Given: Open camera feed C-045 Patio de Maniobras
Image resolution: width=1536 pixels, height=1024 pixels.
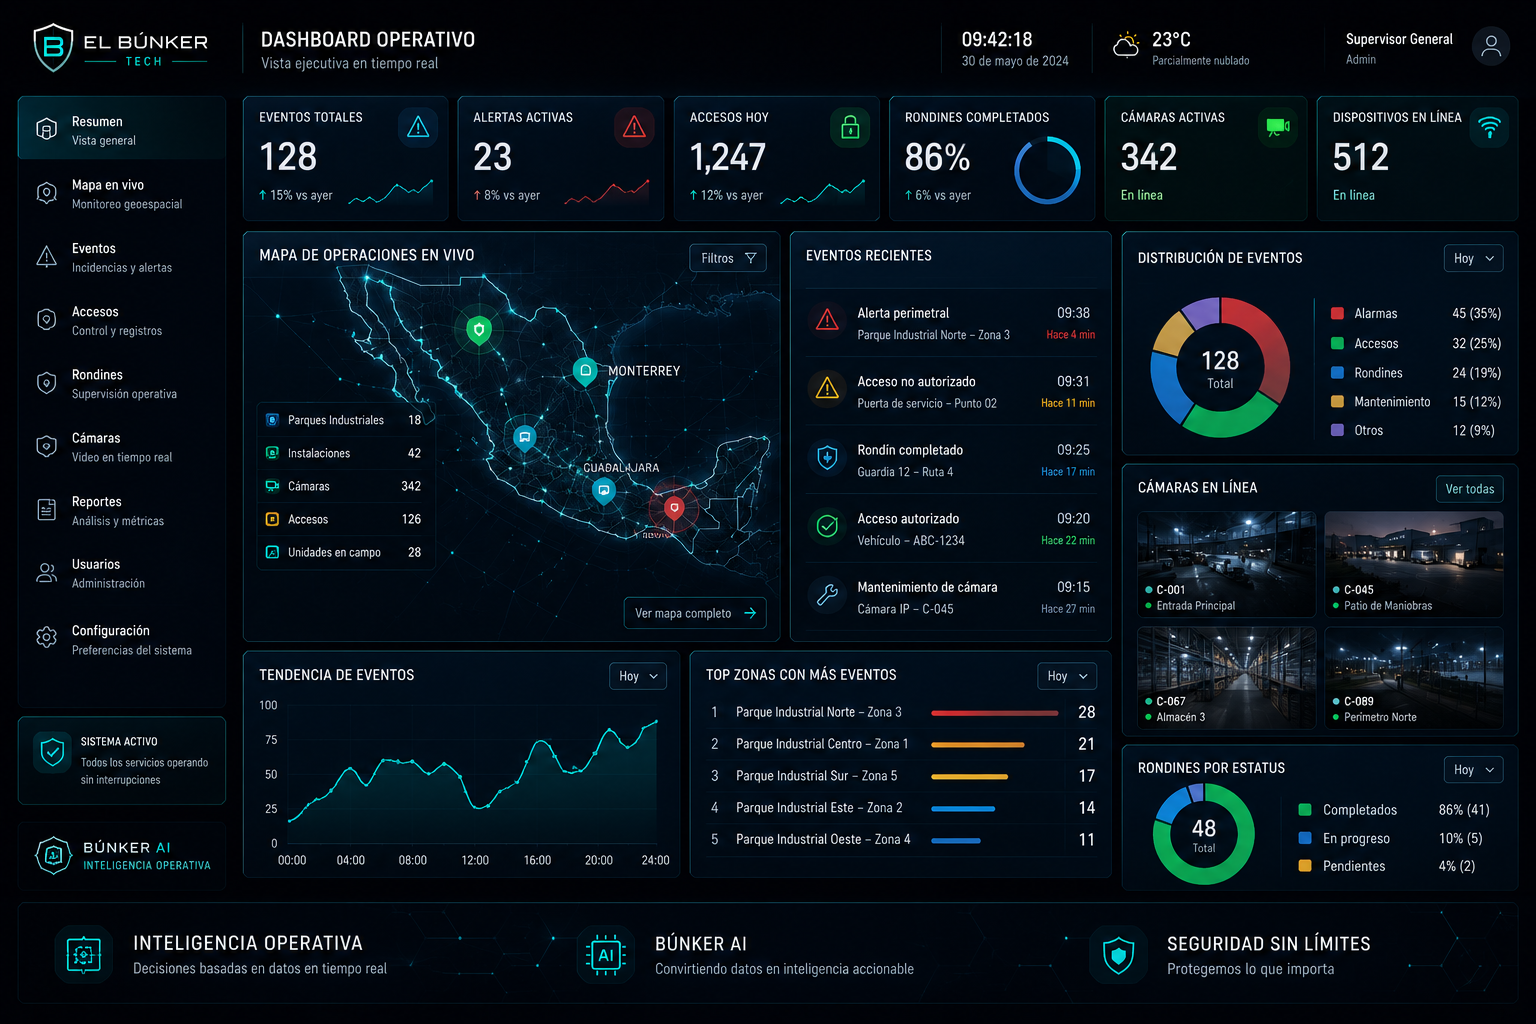Looking at the screenshot, I should coord(1413,564).
